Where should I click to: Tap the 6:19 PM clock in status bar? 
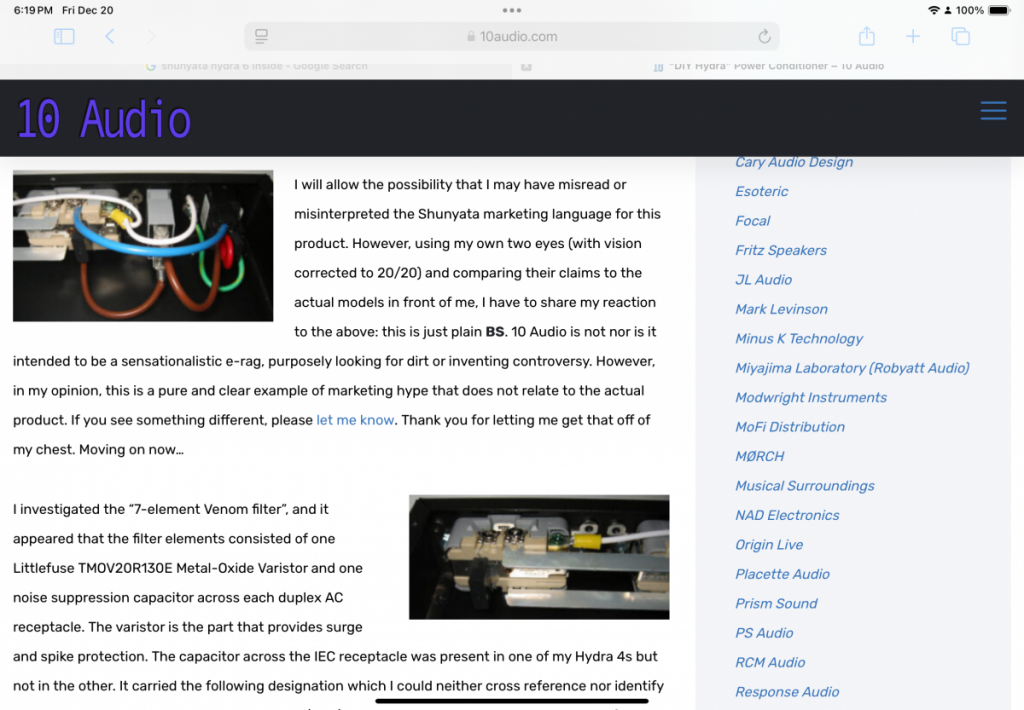(33, 10)
